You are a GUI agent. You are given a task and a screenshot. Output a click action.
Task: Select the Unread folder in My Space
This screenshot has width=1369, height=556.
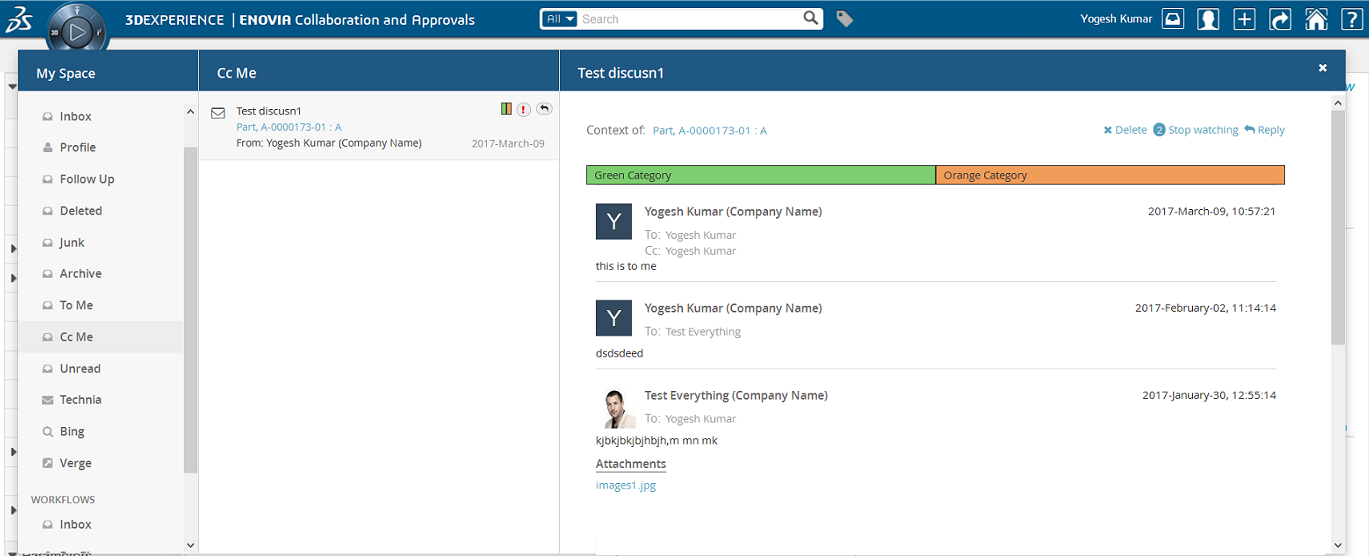[80, 369]
